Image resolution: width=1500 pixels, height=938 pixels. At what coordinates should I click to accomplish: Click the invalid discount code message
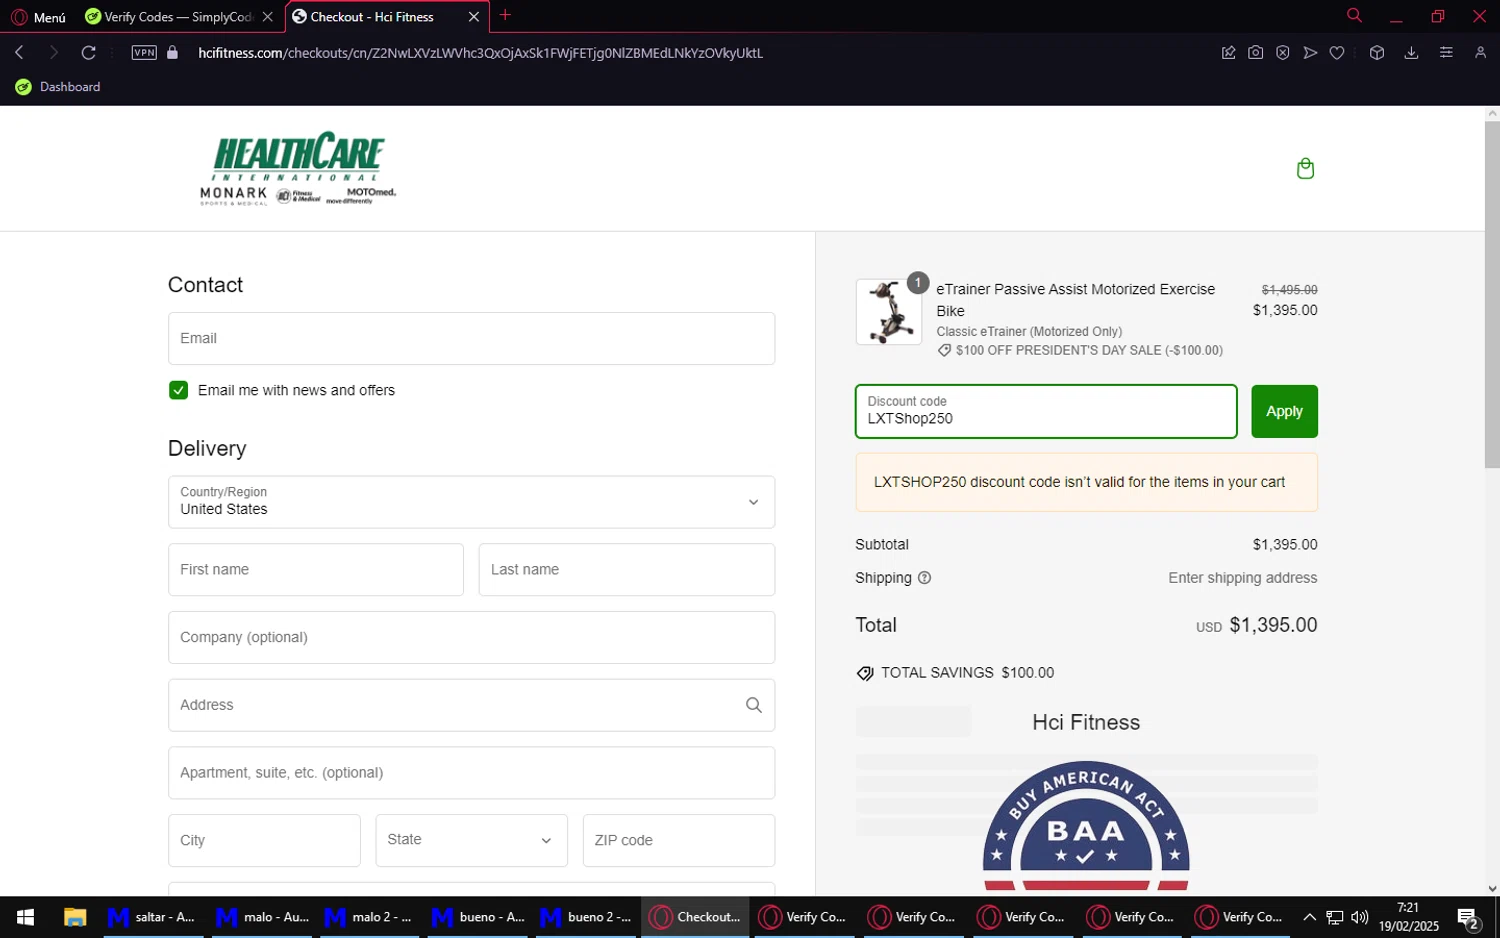tap(1087, 482)
